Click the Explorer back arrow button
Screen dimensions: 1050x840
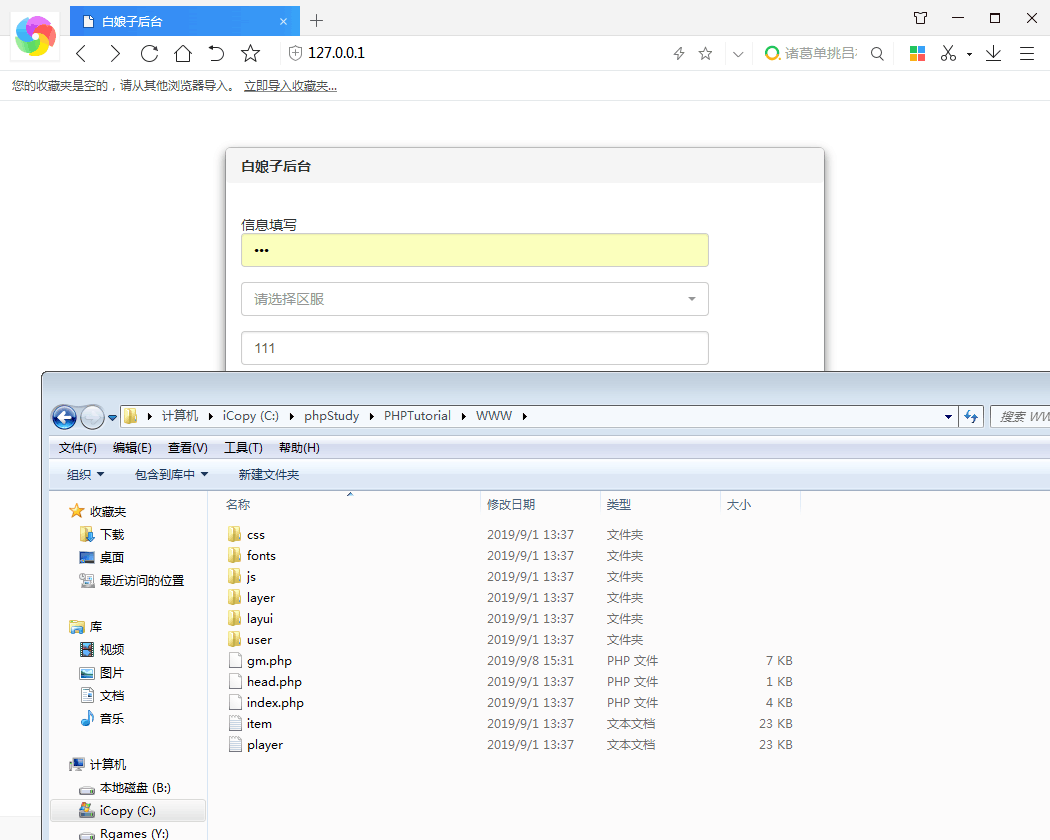coord(64,416)
